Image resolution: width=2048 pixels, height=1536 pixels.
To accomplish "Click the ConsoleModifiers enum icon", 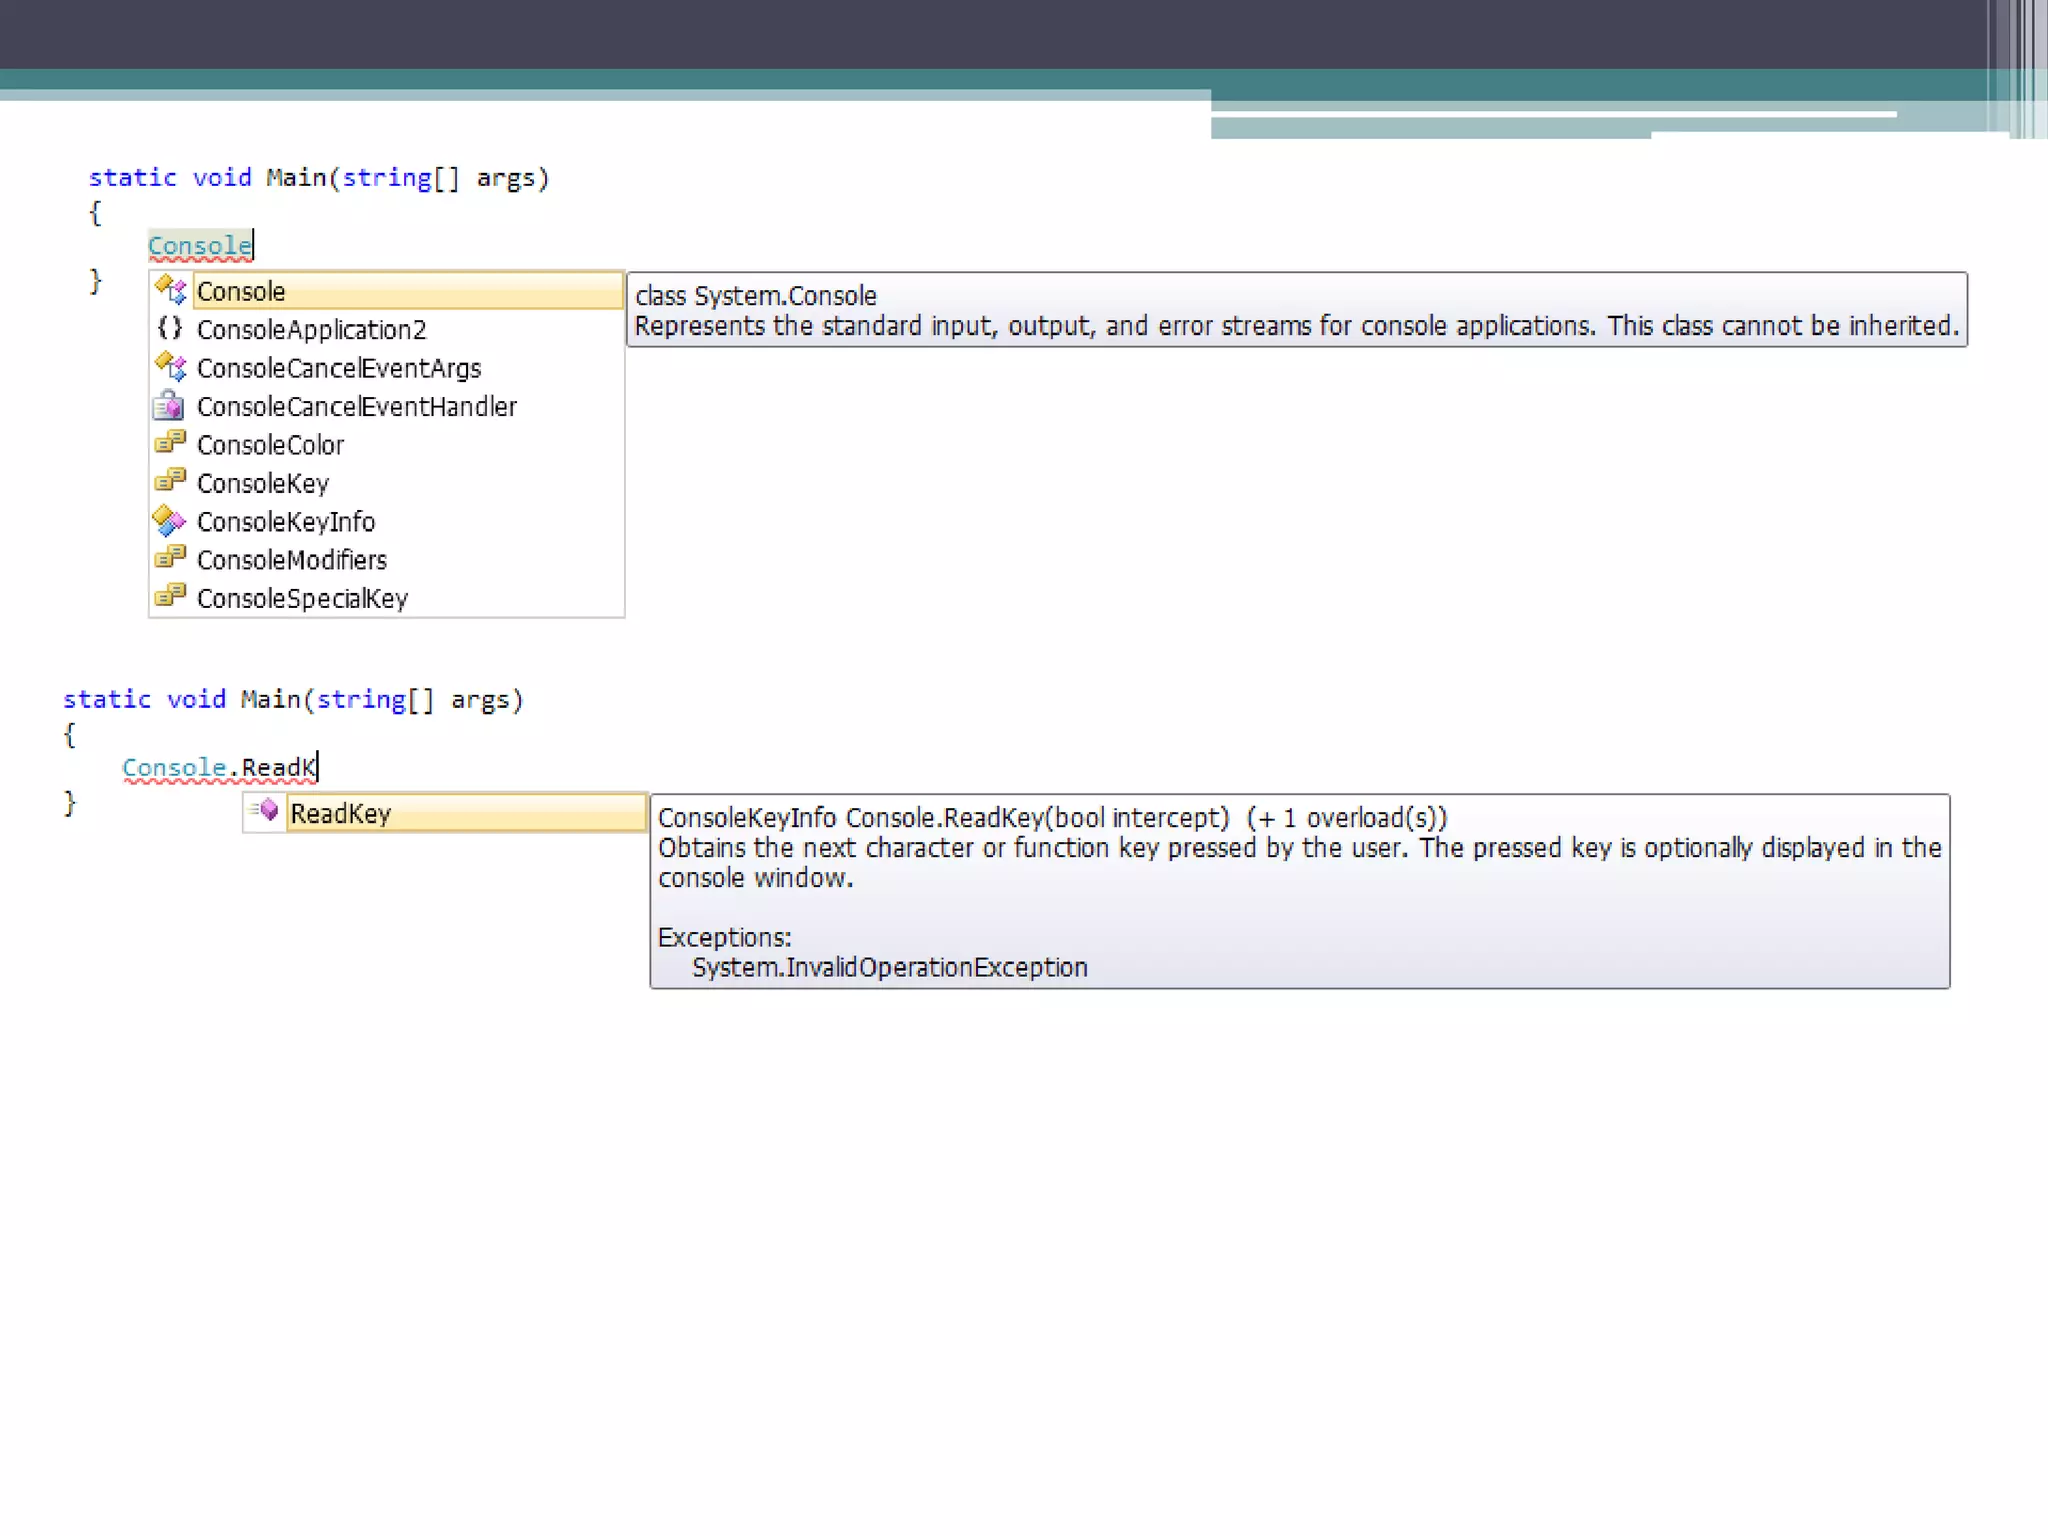I will tap(170, 558).
